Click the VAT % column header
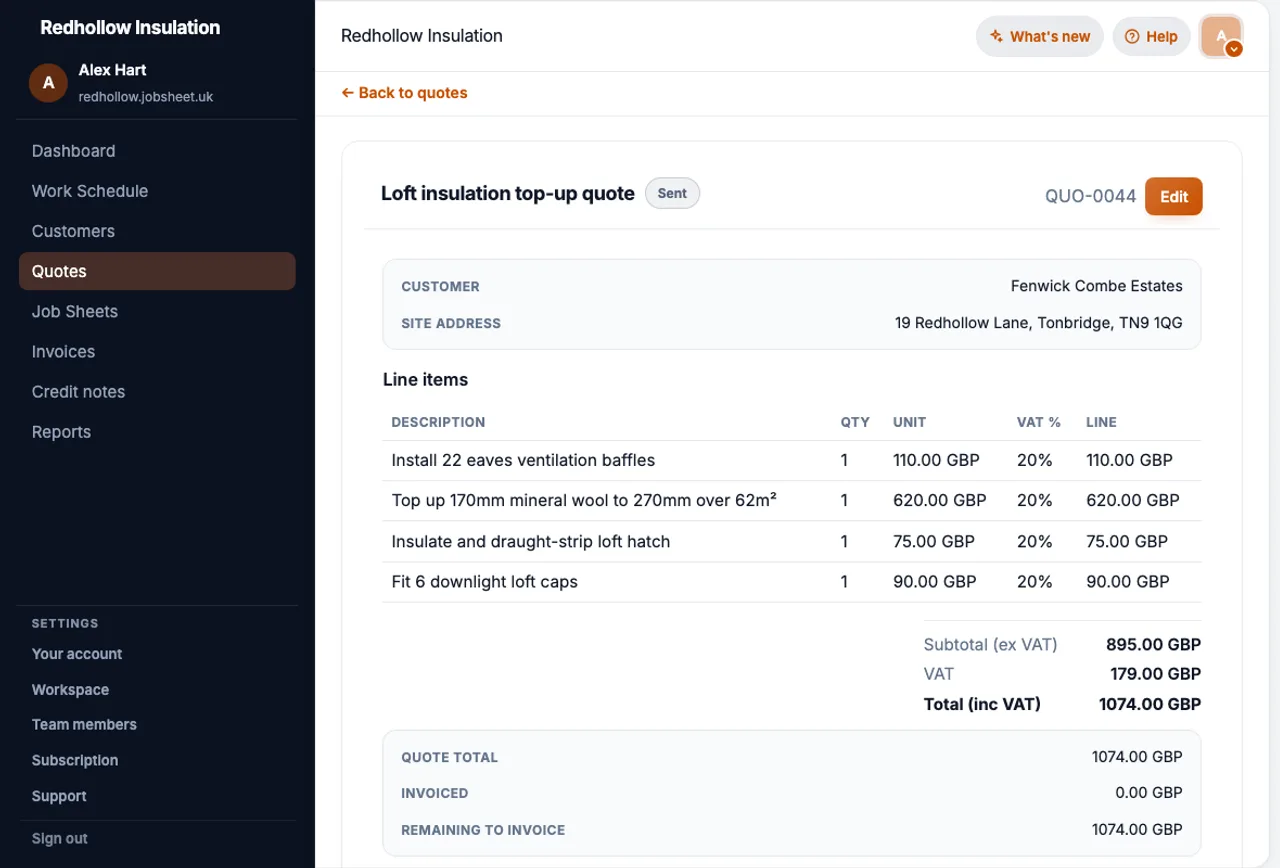This screenshot has height=868, width=1280. click(1039, 422)
